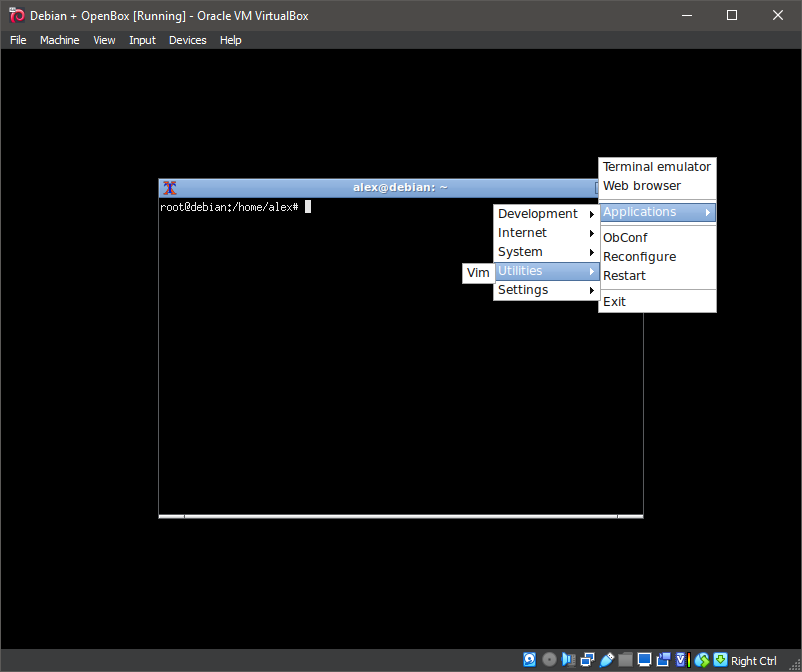Image resolution: width=802 pixels, height=672 pixels.
Task: Click the terminal icon in the title bar
Action: 169,187
